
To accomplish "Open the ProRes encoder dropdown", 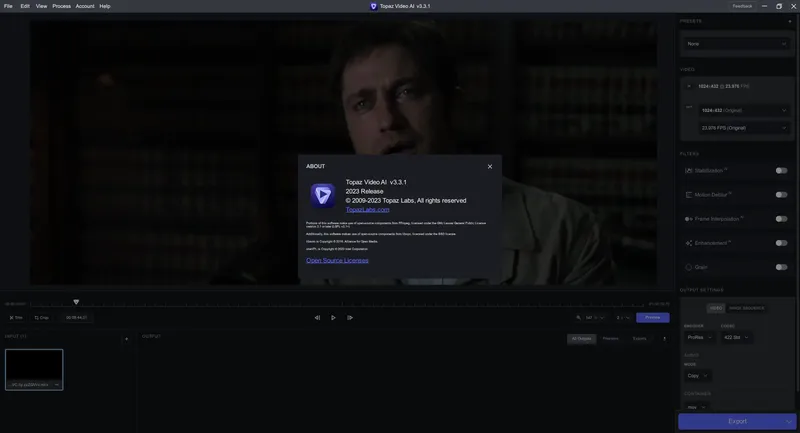I will pos(699,337).
